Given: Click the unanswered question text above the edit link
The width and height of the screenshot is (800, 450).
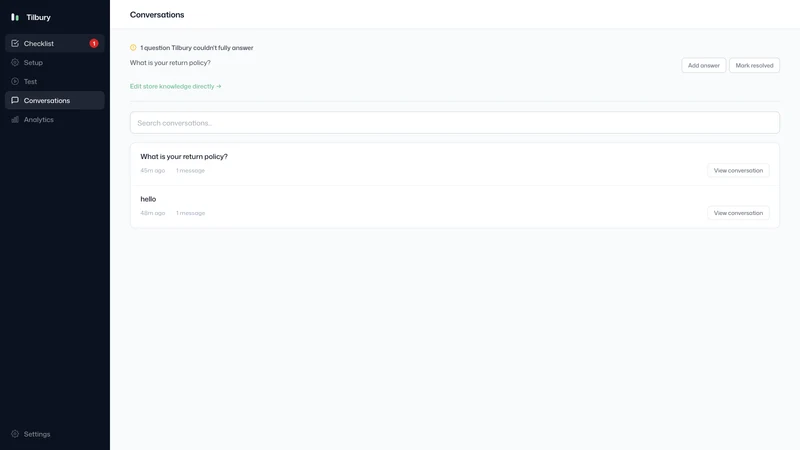Looking at the screenshot, I should pos(170,63).
